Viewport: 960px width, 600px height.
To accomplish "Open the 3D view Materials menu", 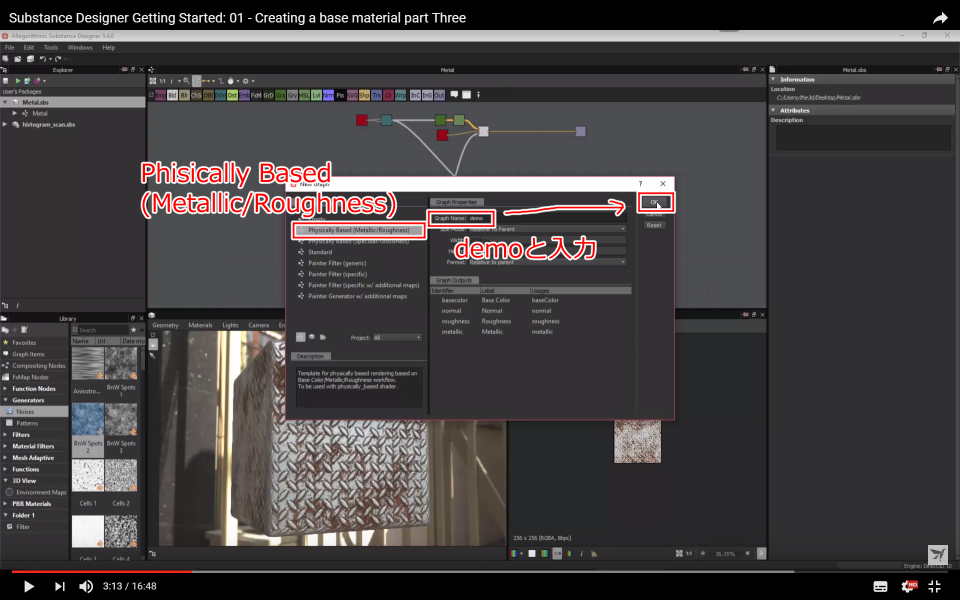I will (200, 325).
